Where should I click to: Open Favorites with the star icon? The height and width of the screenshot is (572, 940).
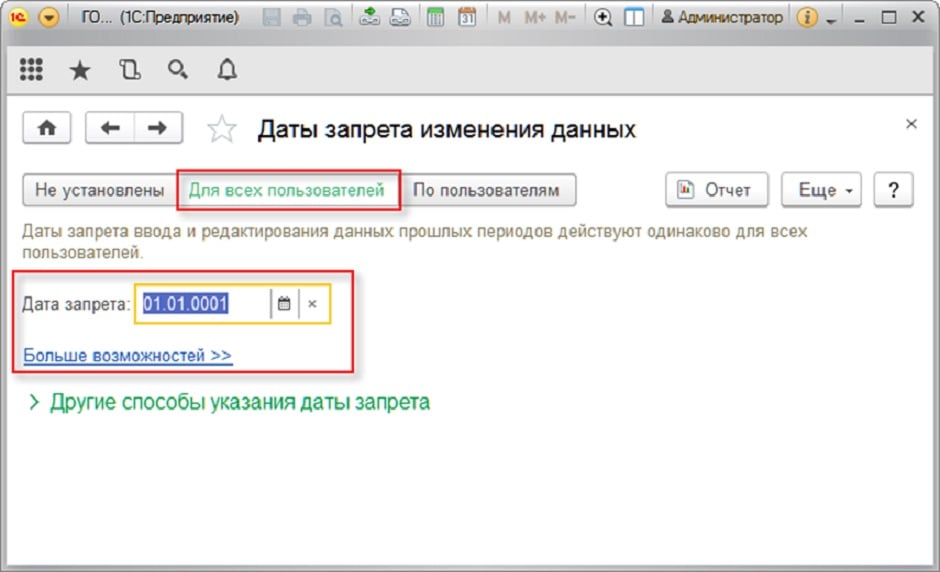click(x=79, y=69)
